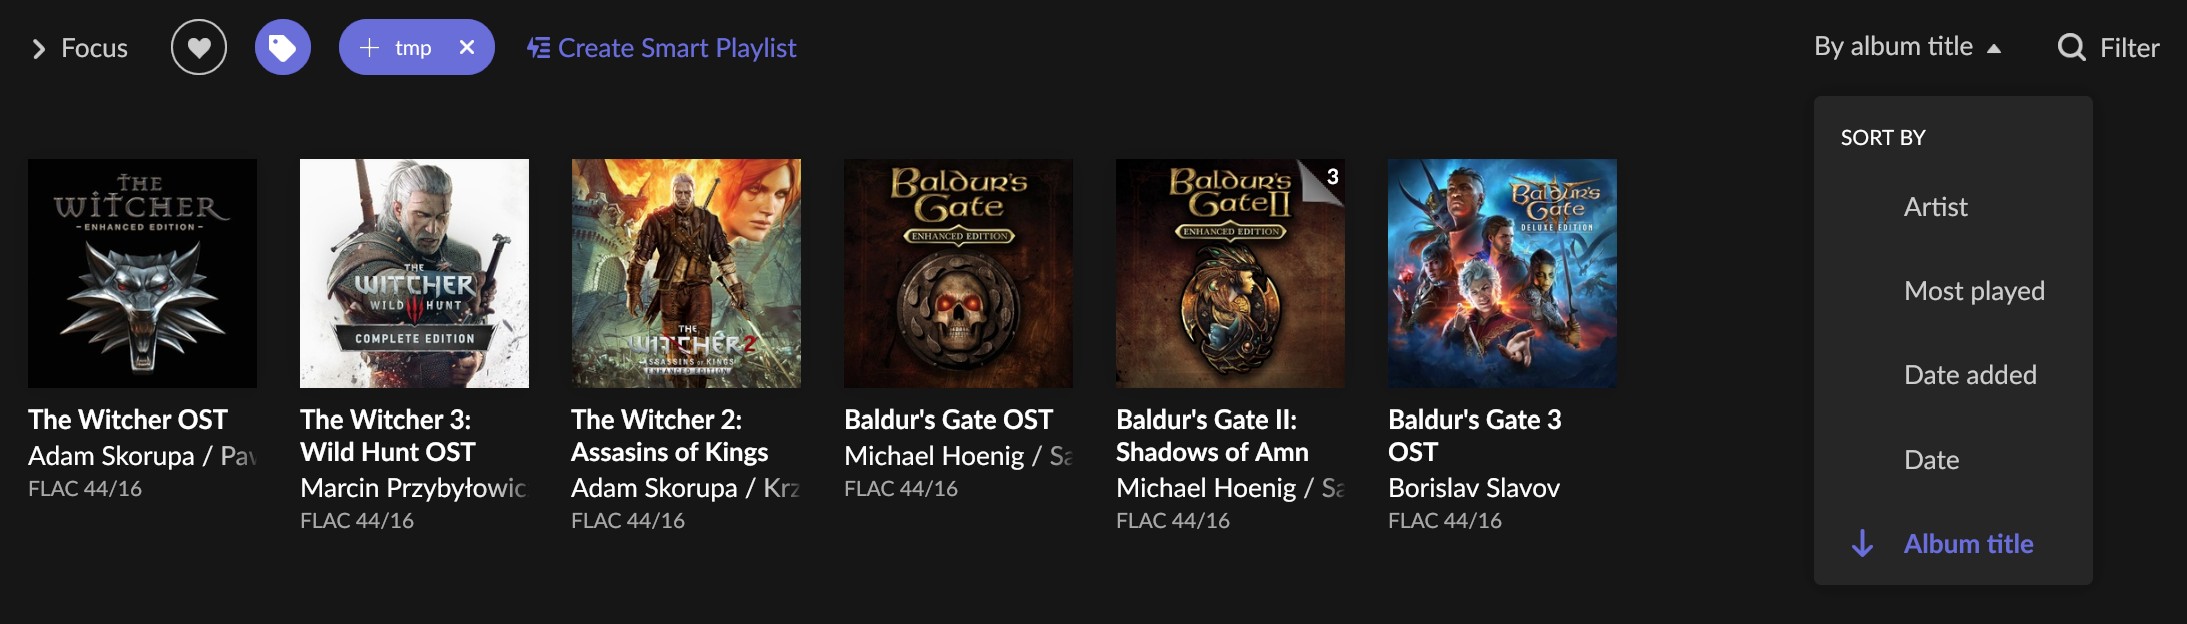
Task: Click the Create Smart Playlist icon
Action: coord(539,48)
